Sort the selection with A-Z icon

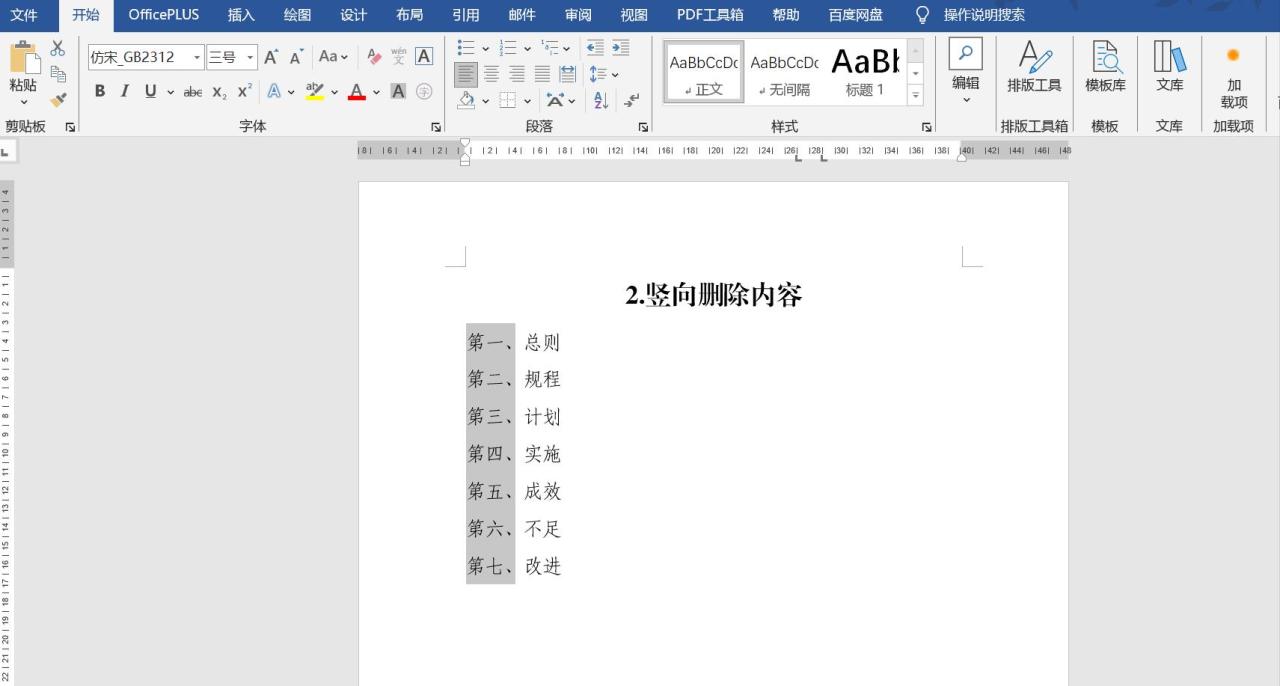point(601,100)
